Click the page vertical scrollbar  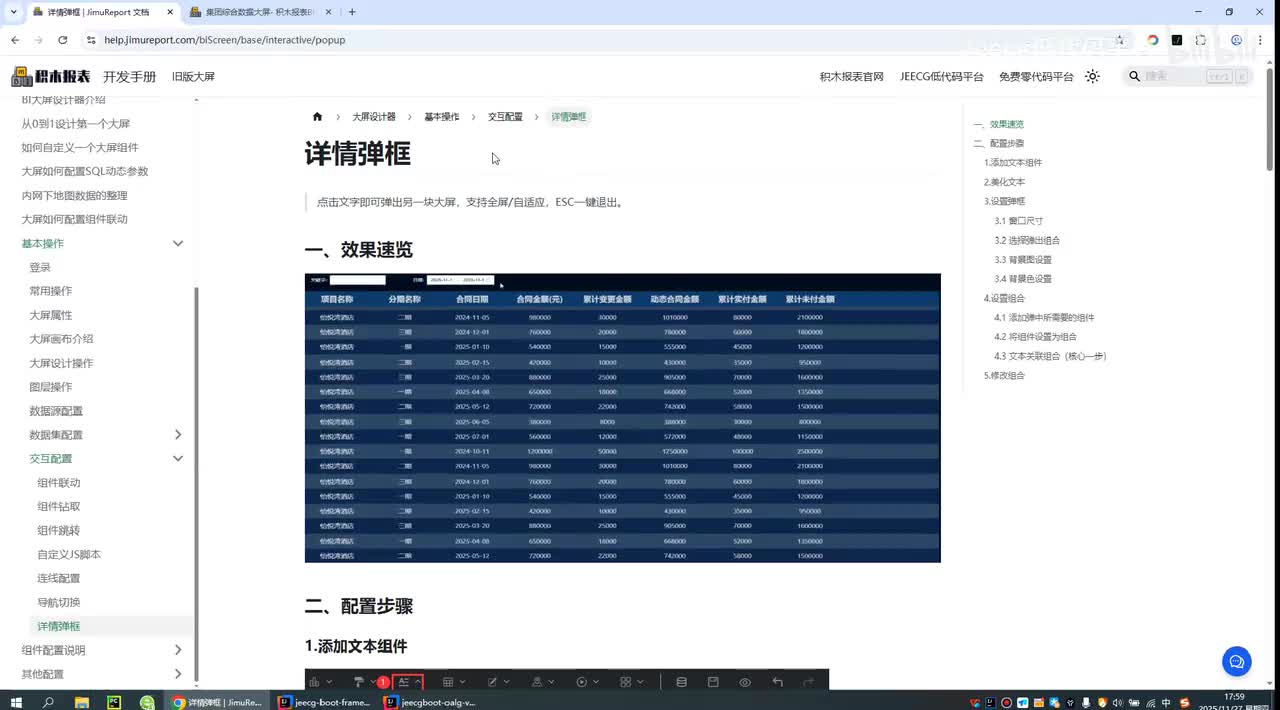1270,118
